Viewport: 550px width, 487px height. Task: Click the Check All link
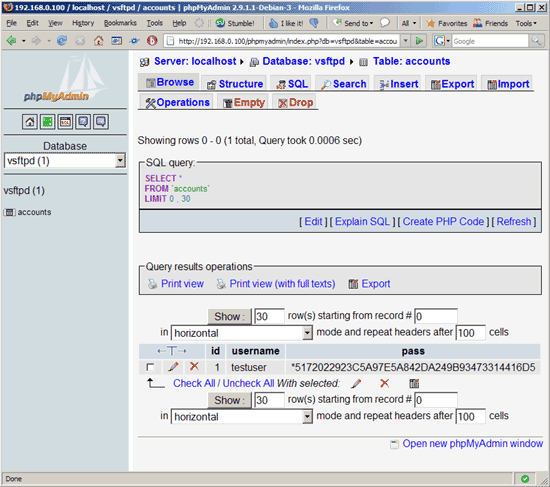(x=194, y=383)
